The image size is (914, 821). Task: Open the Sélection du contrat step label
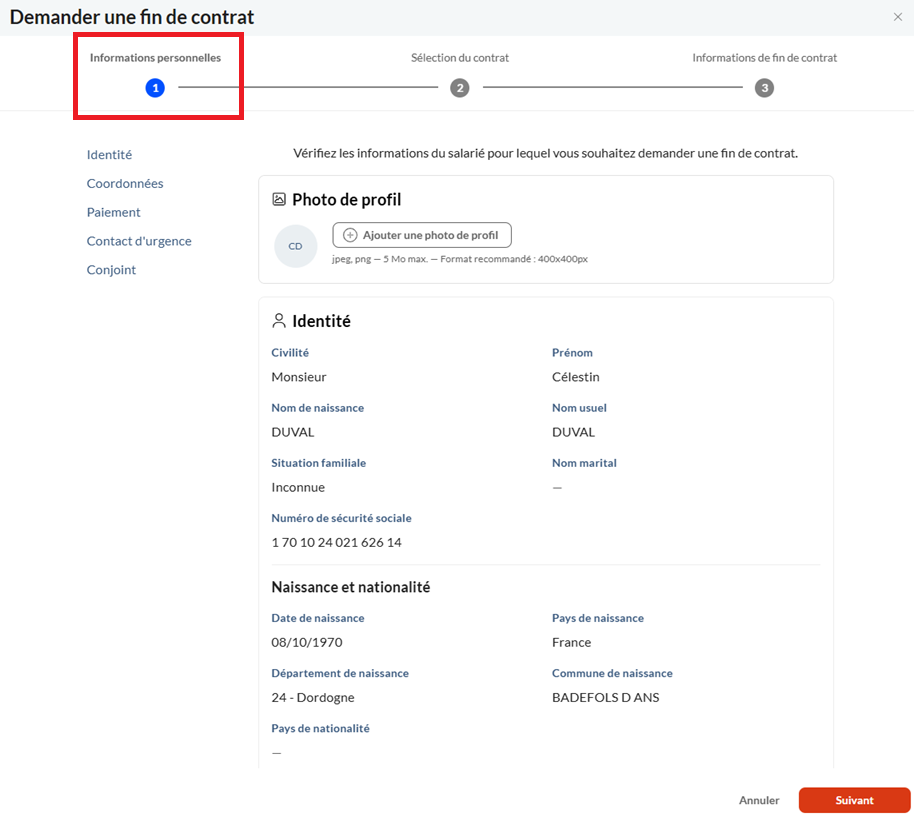click(460, 58)
